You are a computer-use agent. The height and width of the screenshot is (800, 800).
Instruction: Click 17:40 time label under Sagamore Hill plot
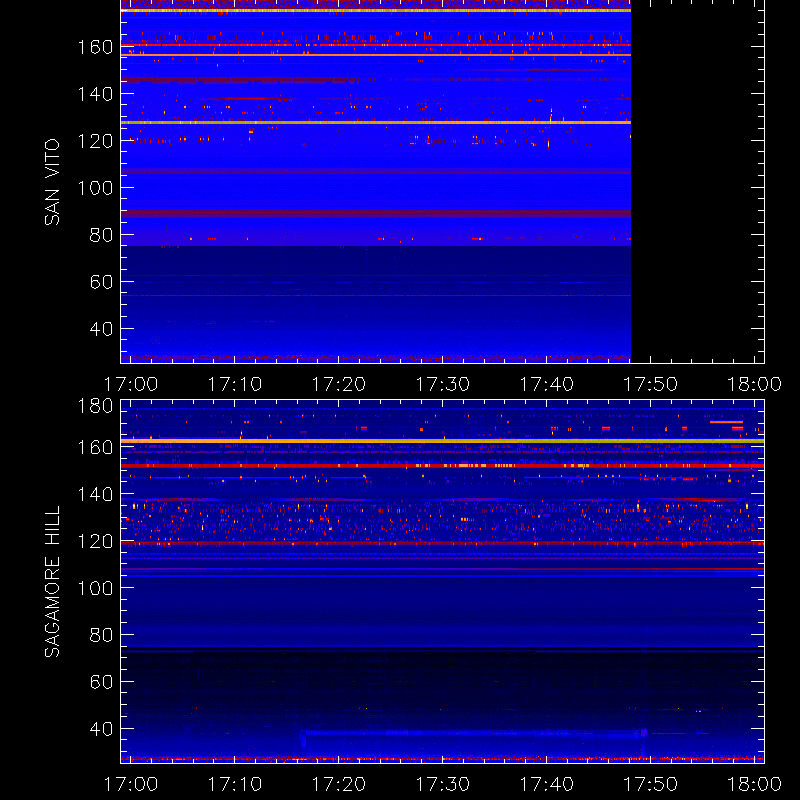point(546,784)
